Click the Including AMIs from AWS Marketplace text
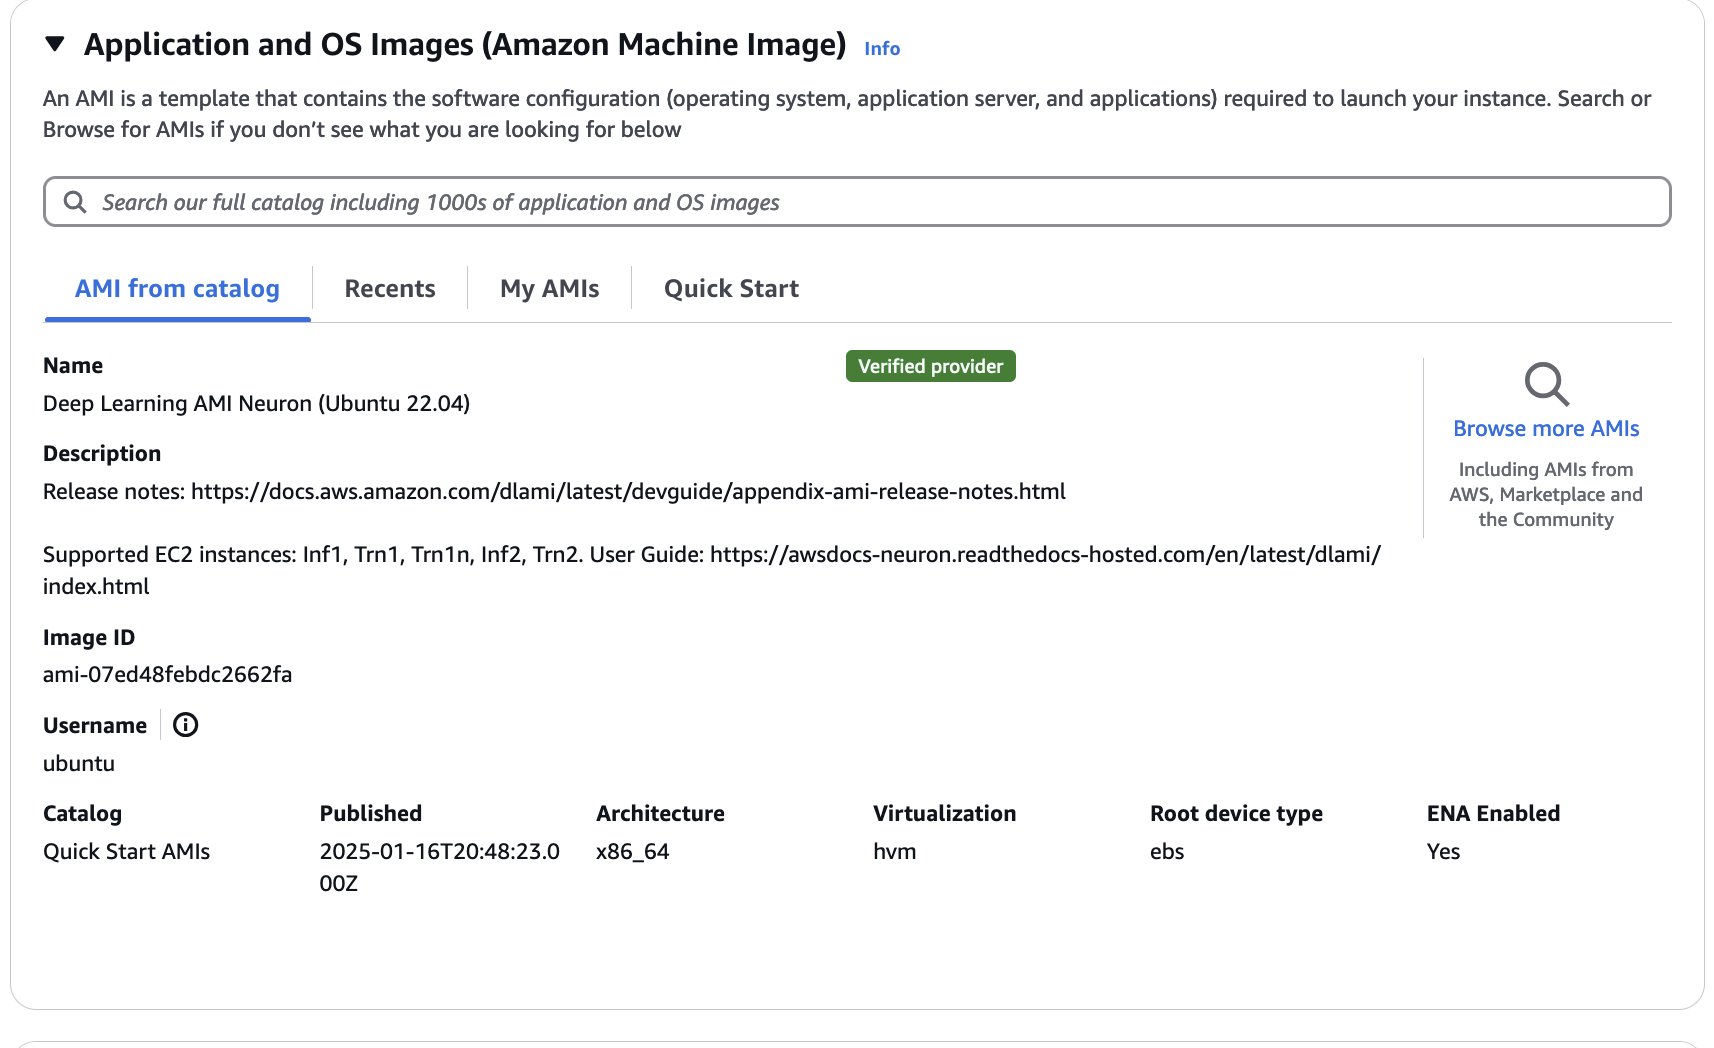The image size is (1714, 1048). coord(1546,495)
